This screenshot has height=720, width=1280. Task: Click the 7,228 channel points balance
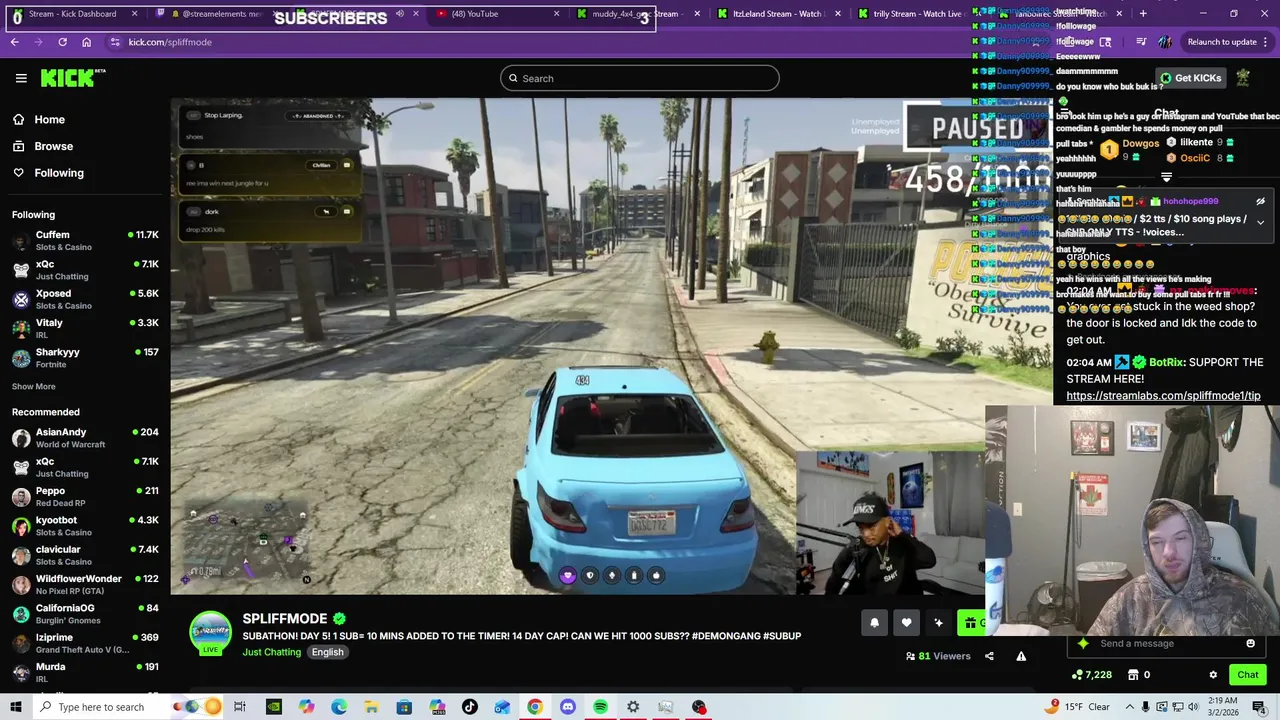click(x=1092, y=675)
